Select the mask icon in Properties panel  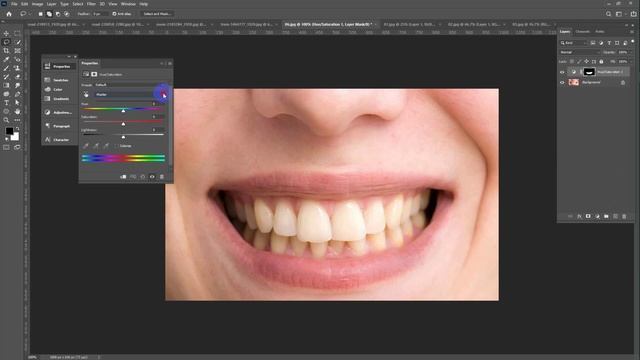pyautogui.click(x=94, y=74)
